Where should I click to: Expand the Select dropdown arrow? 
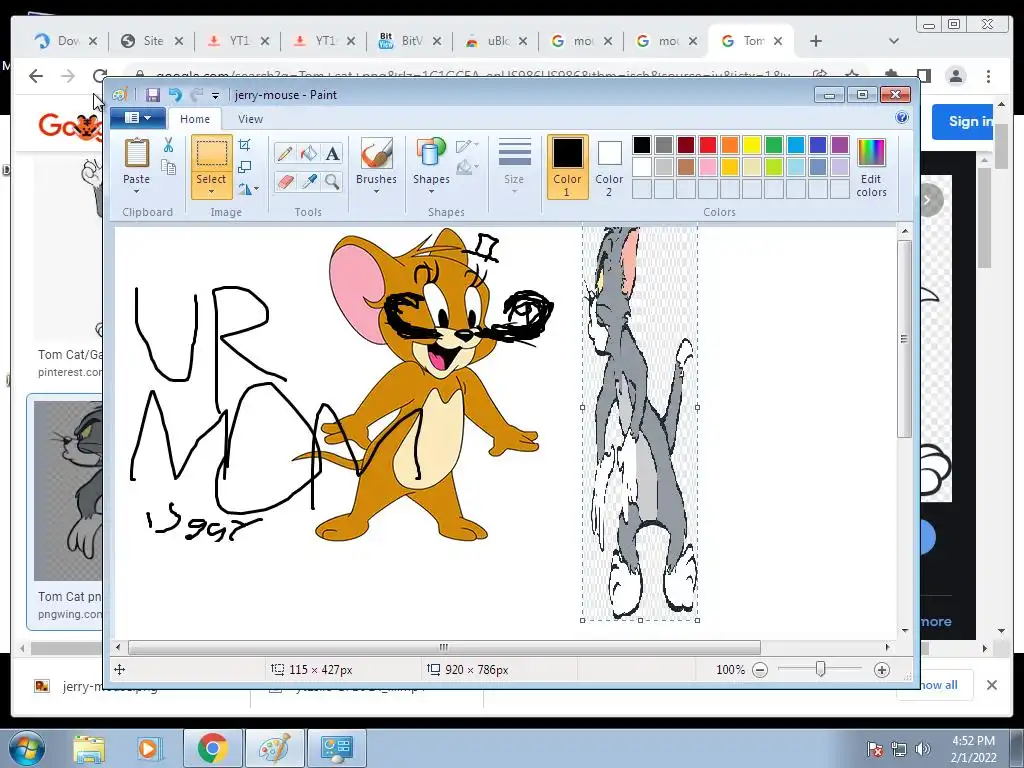(211, 192)
